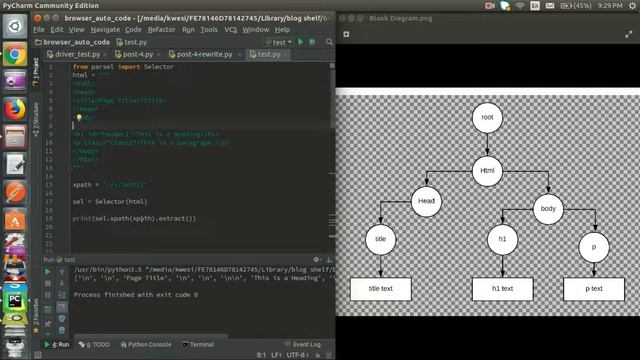
Task: Click the intention light bulb in the editor
Action: [79, 118]
